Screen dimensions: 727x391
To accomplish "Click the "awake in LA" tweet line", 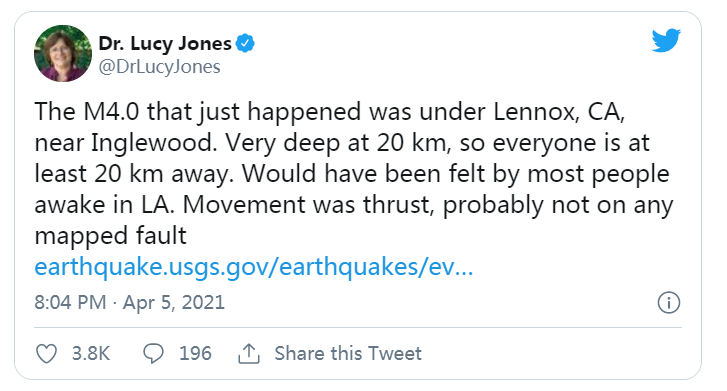I will pyautogui.click(x=354, y=205).
